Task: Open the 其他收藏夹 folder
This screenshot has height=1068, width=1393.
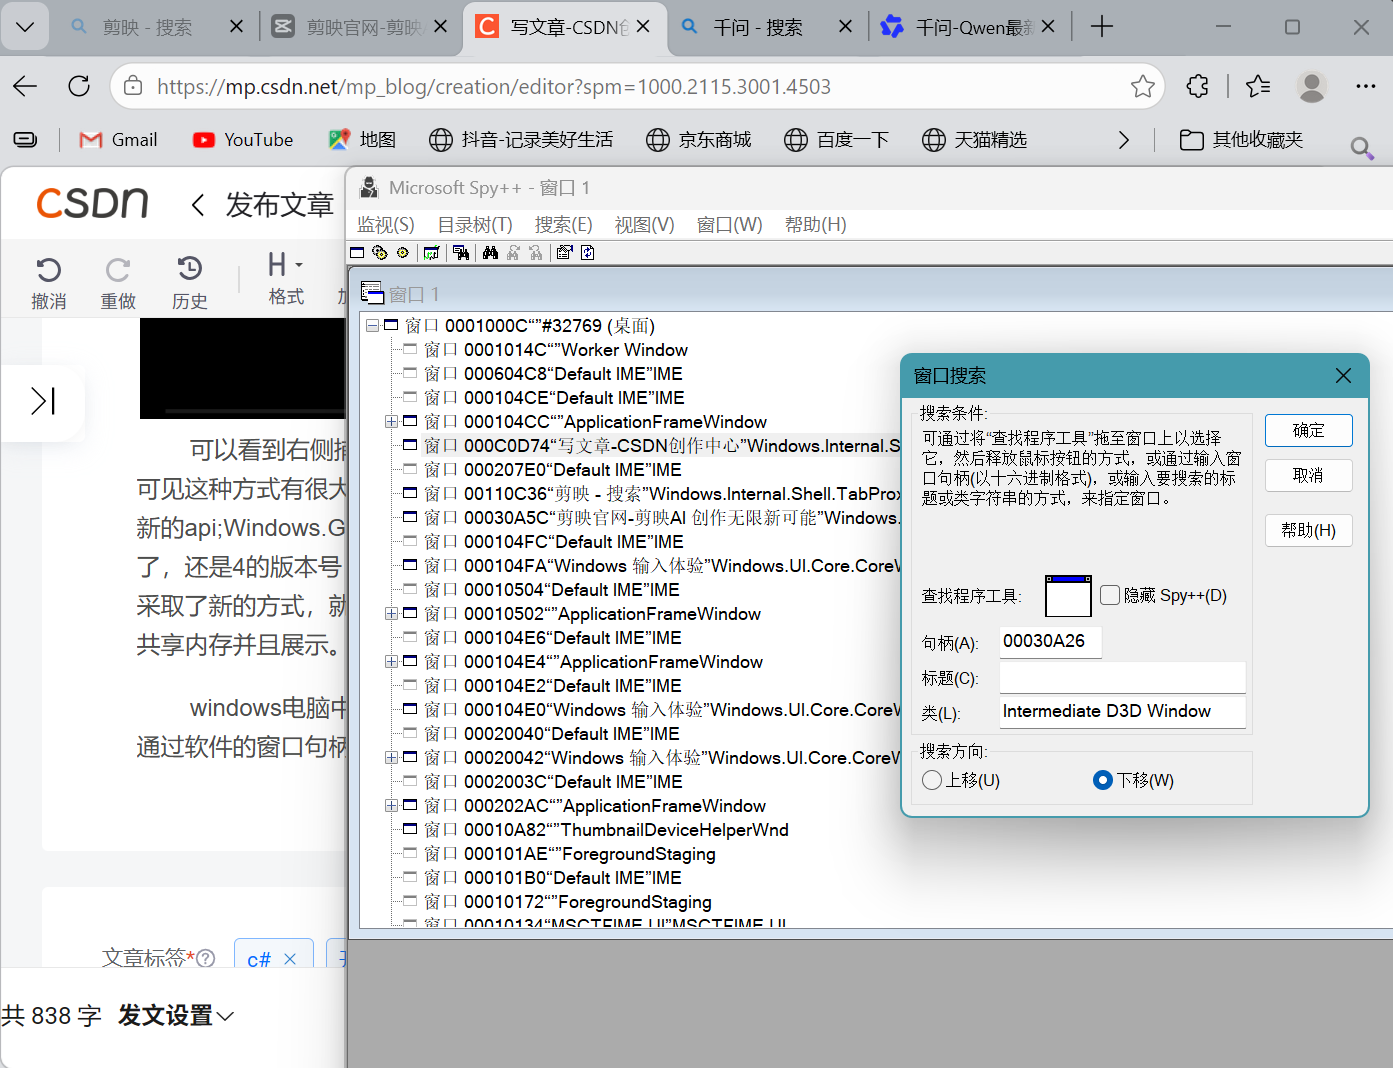Action: (1241, 140)
